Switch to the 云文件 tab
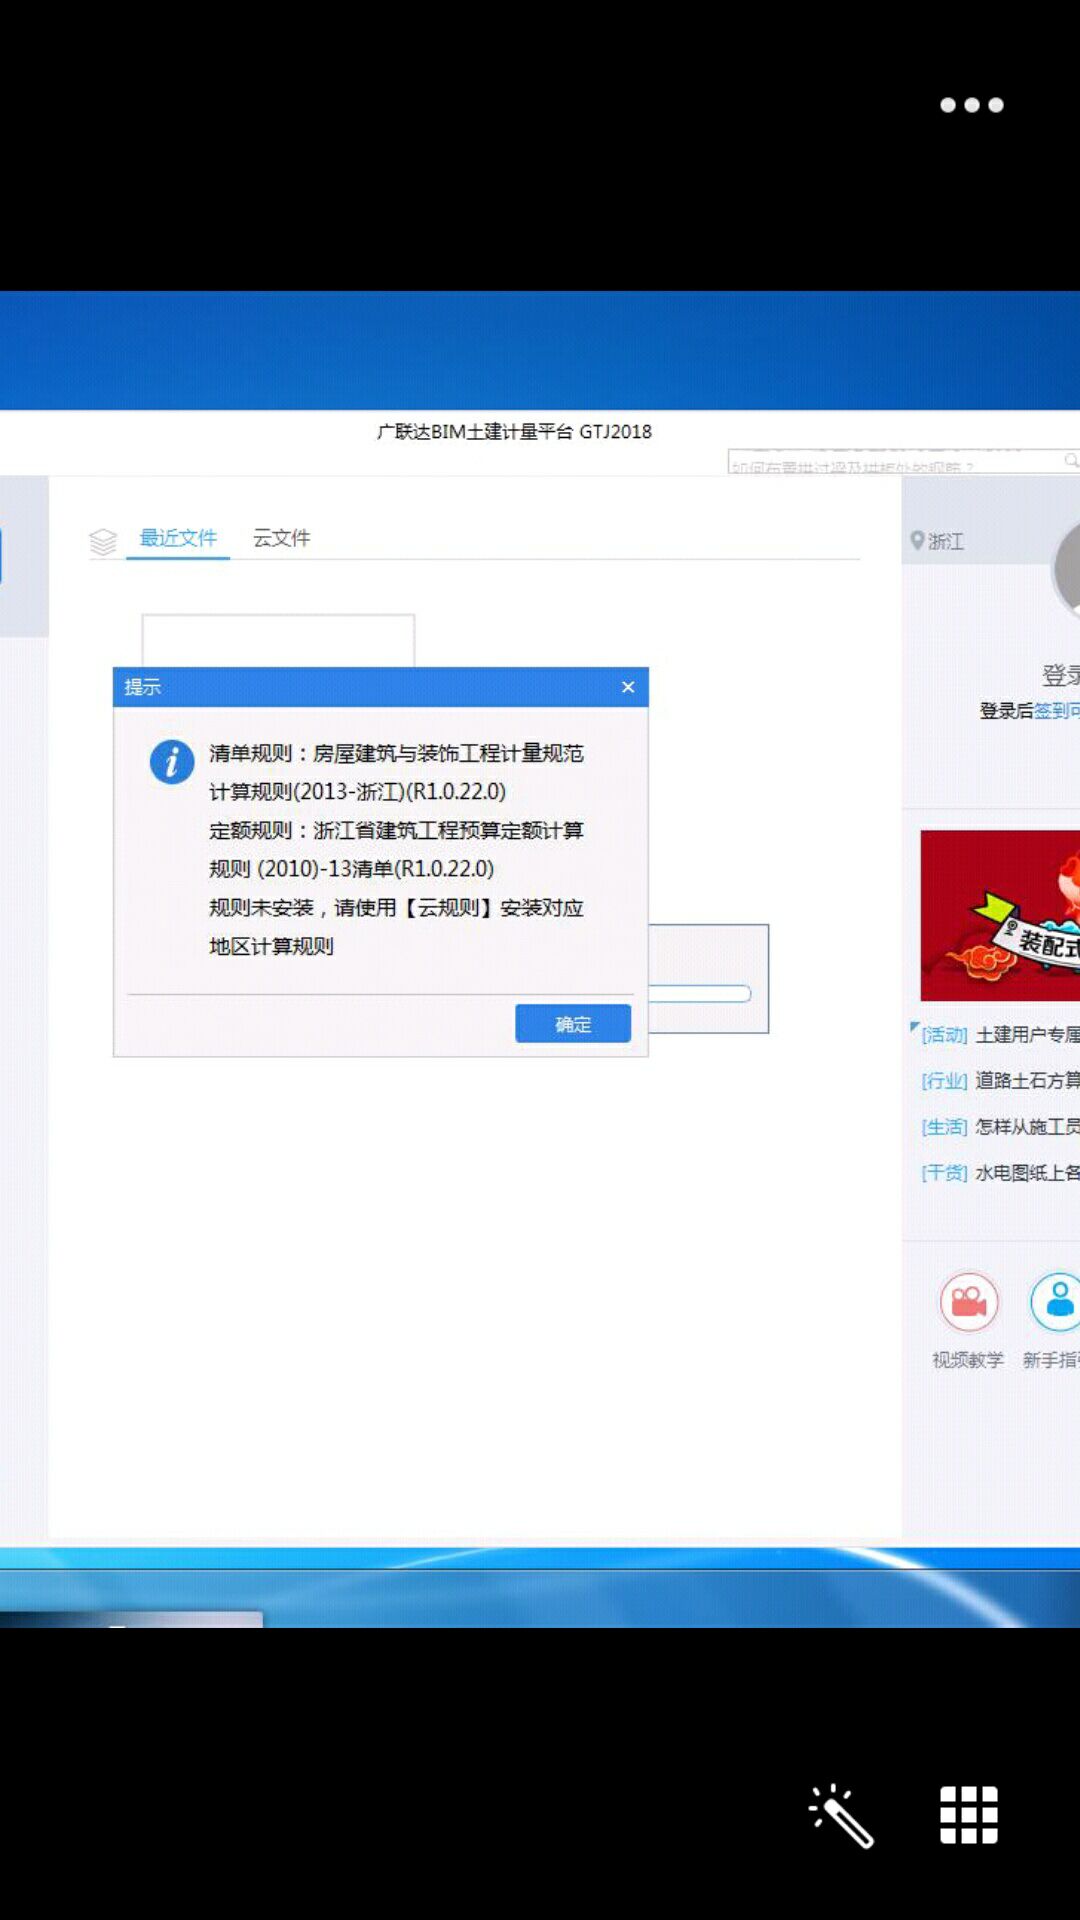The image size is (1080, 1920). click(281, 538)
